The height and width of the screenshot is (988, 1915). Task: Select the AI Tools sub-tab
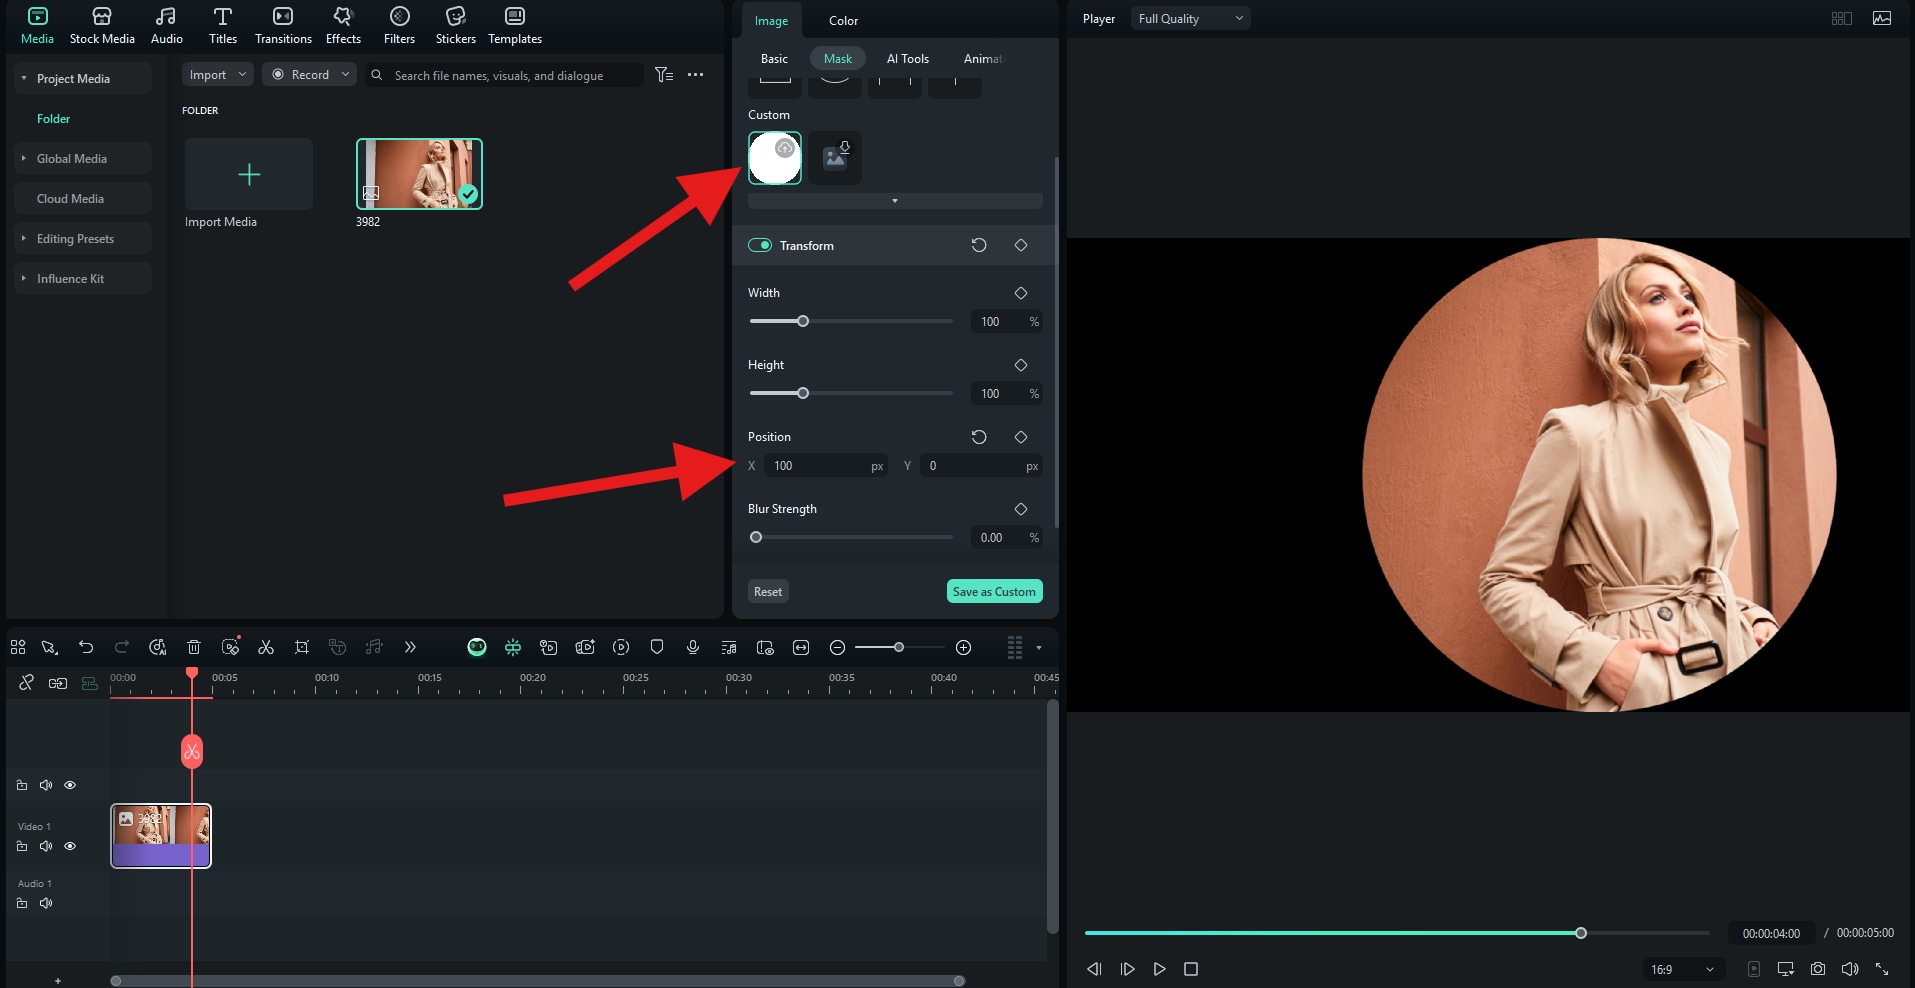point(908,59)
